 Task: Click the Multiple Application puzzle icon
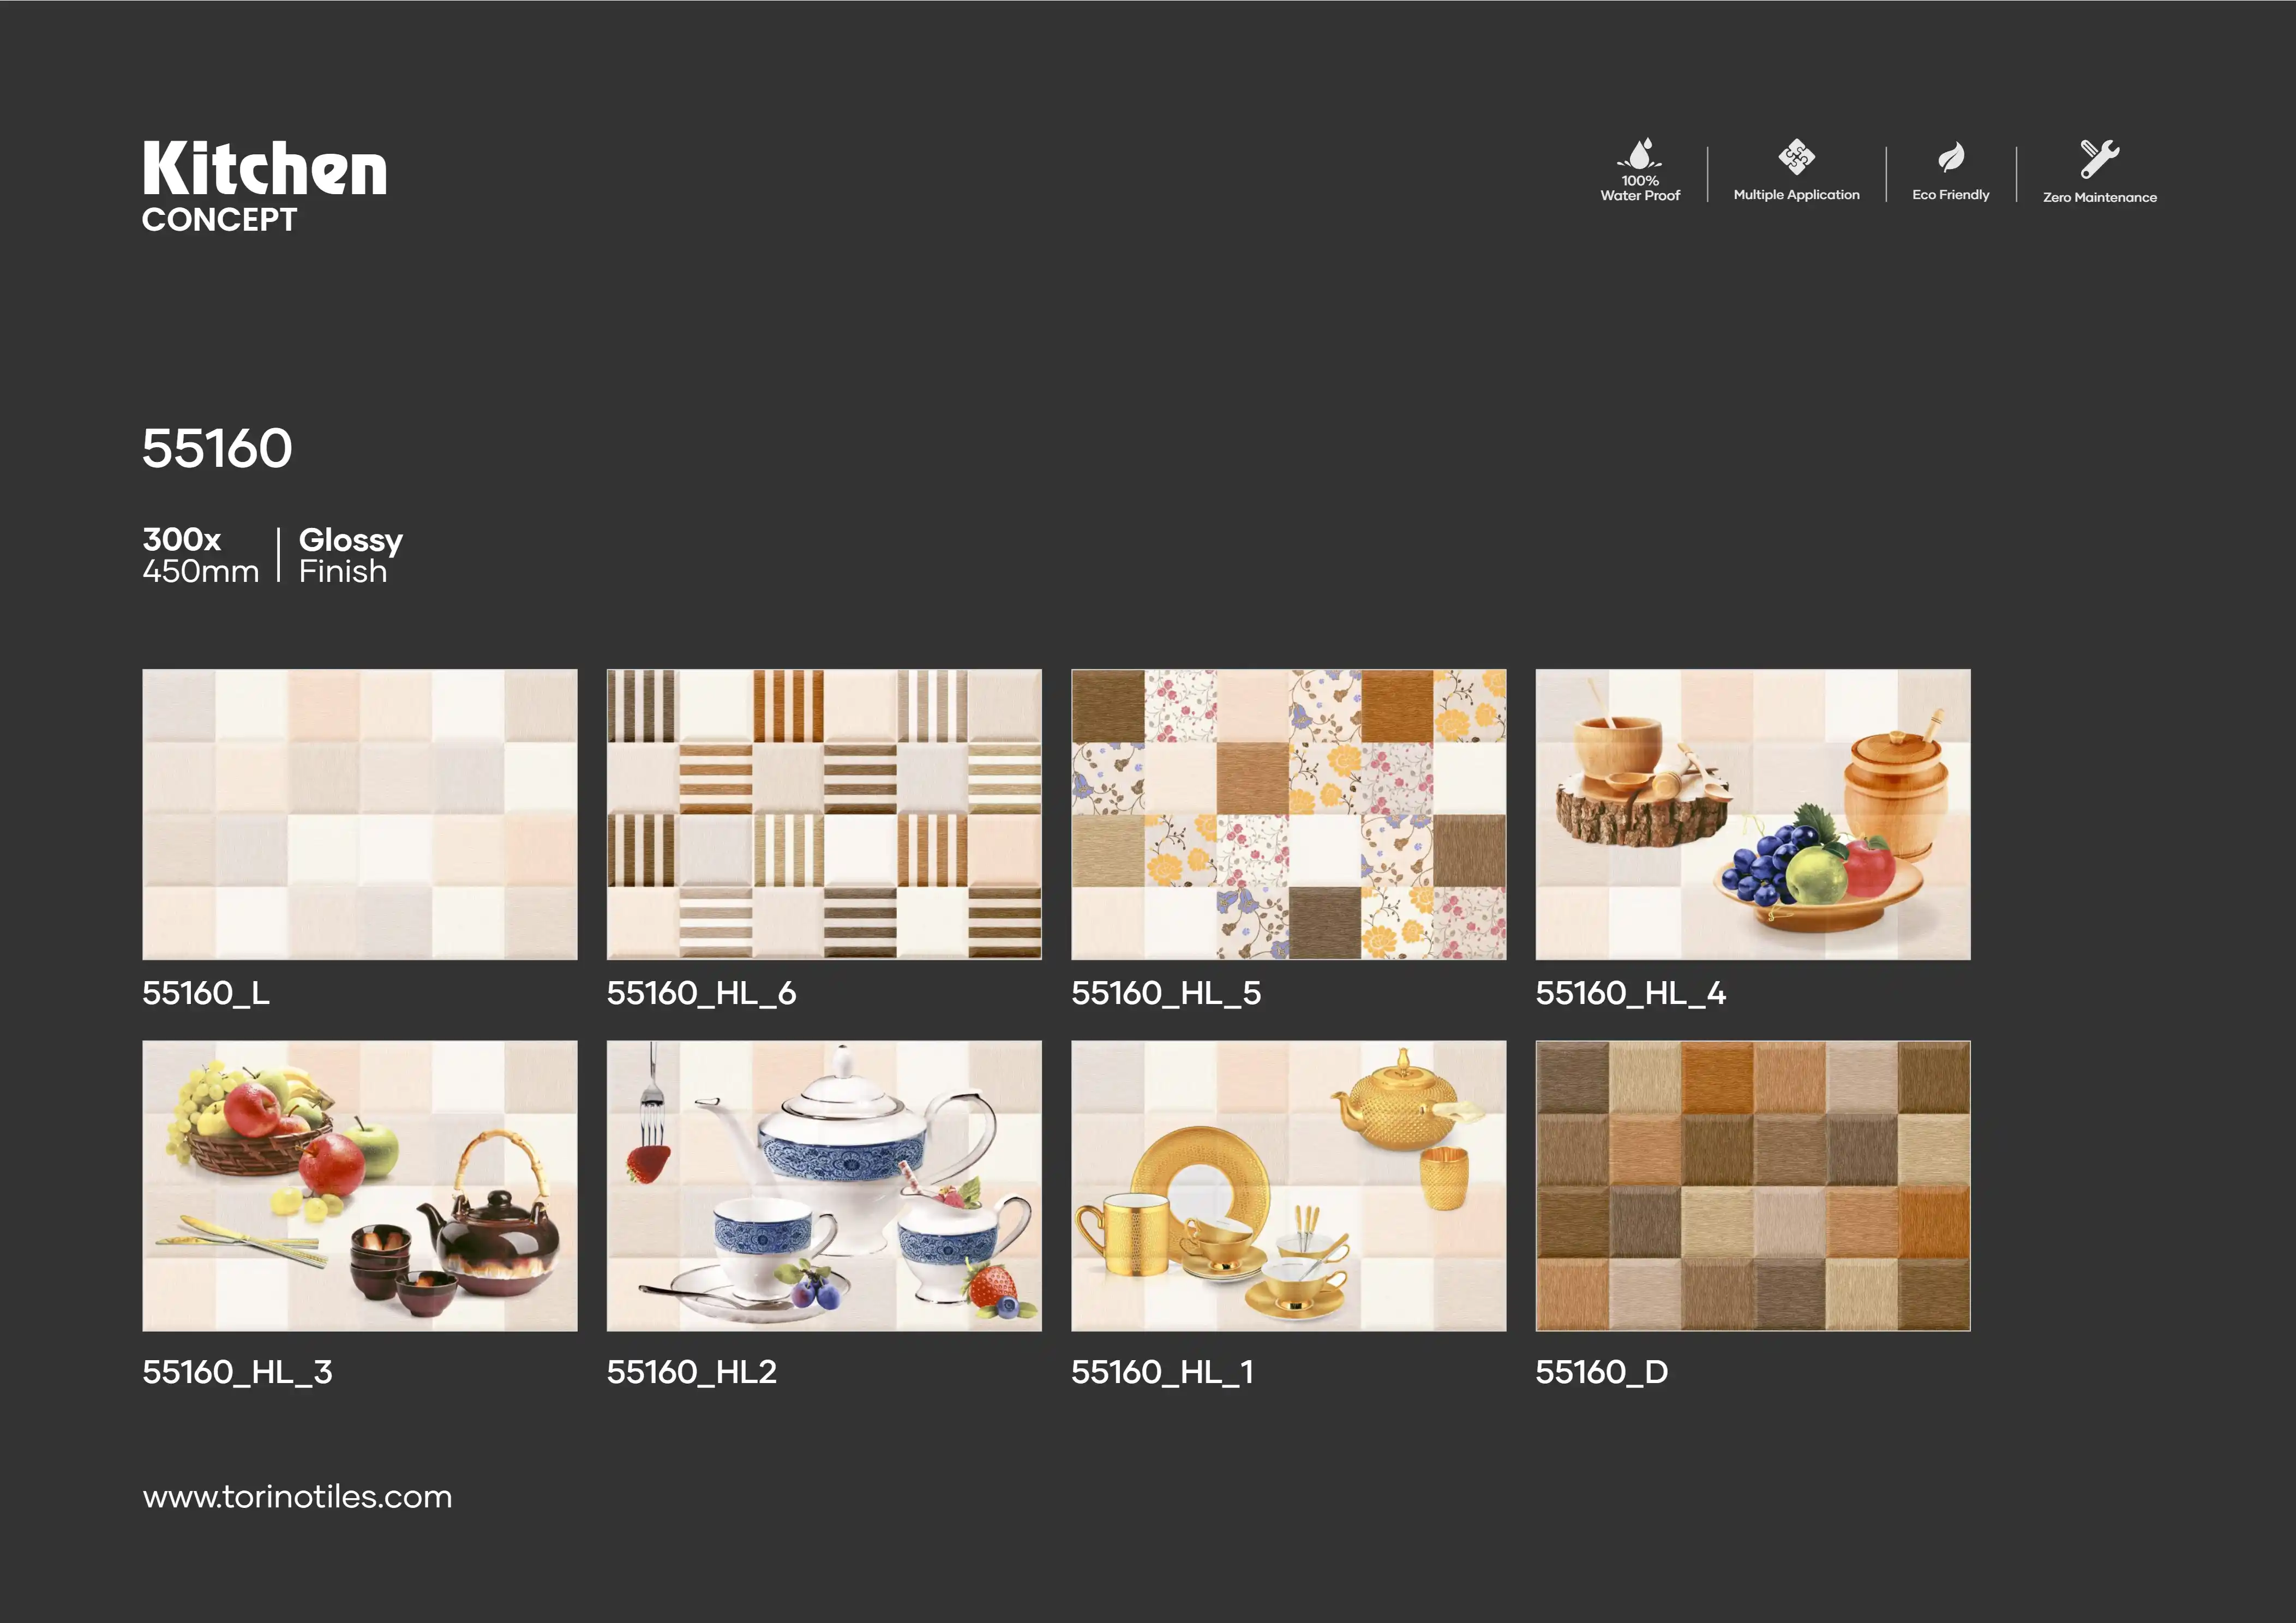point(1796,157)
